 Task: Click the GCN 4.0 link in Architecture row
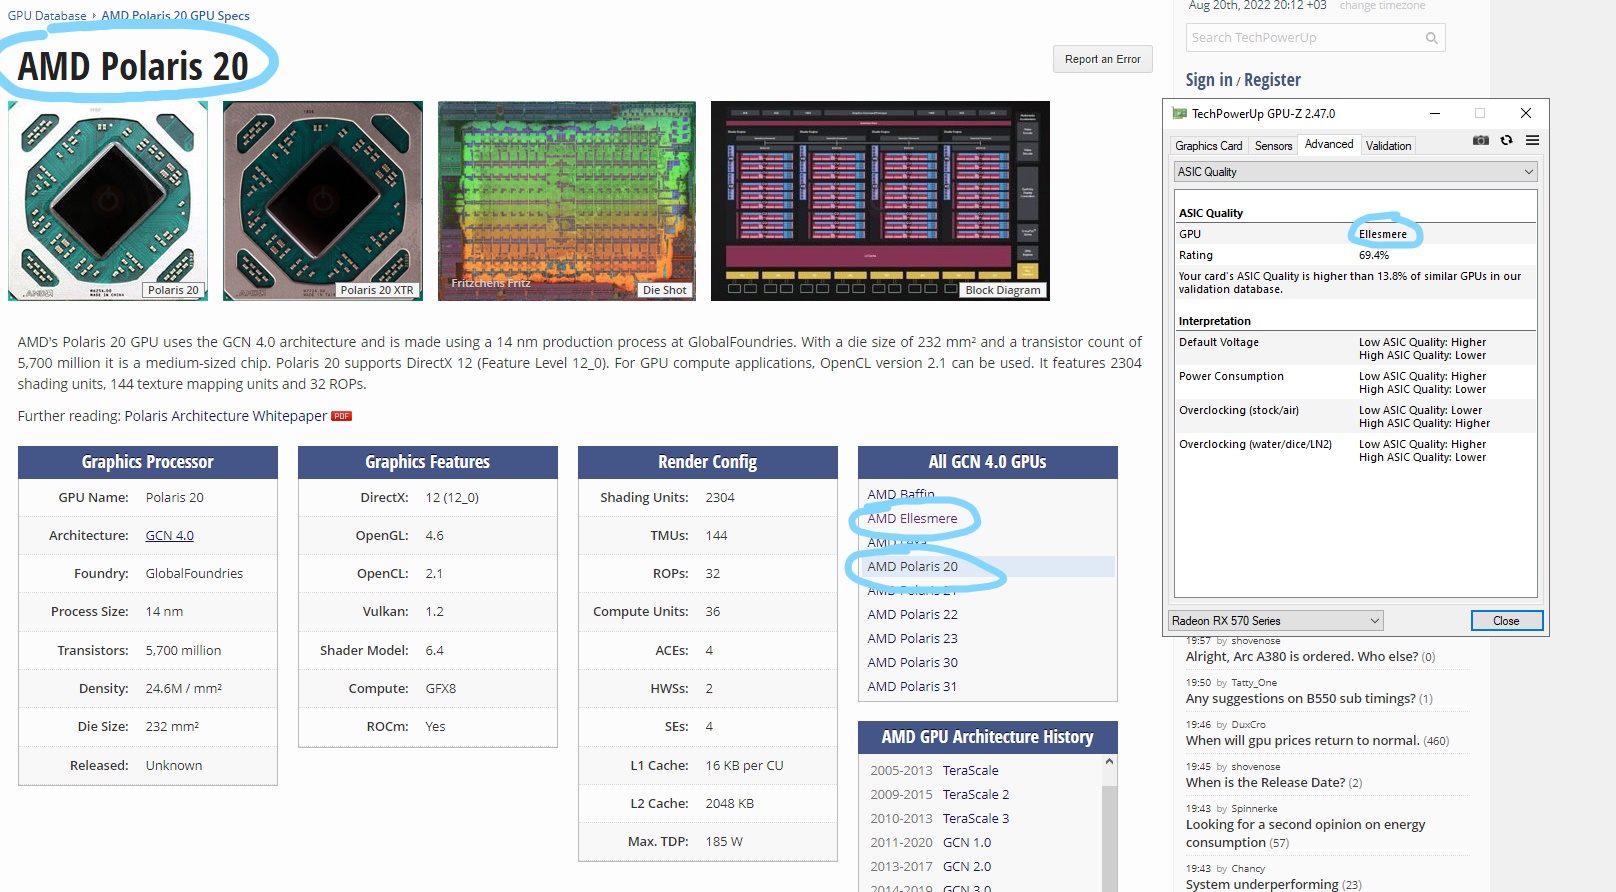click(170, 536)
